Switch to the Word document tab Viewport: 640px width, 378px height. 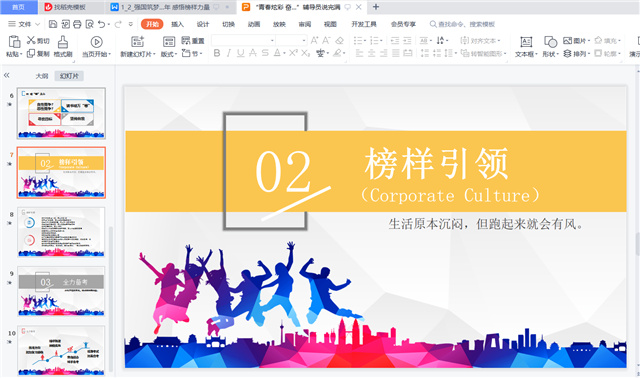(x=171, y=7)
